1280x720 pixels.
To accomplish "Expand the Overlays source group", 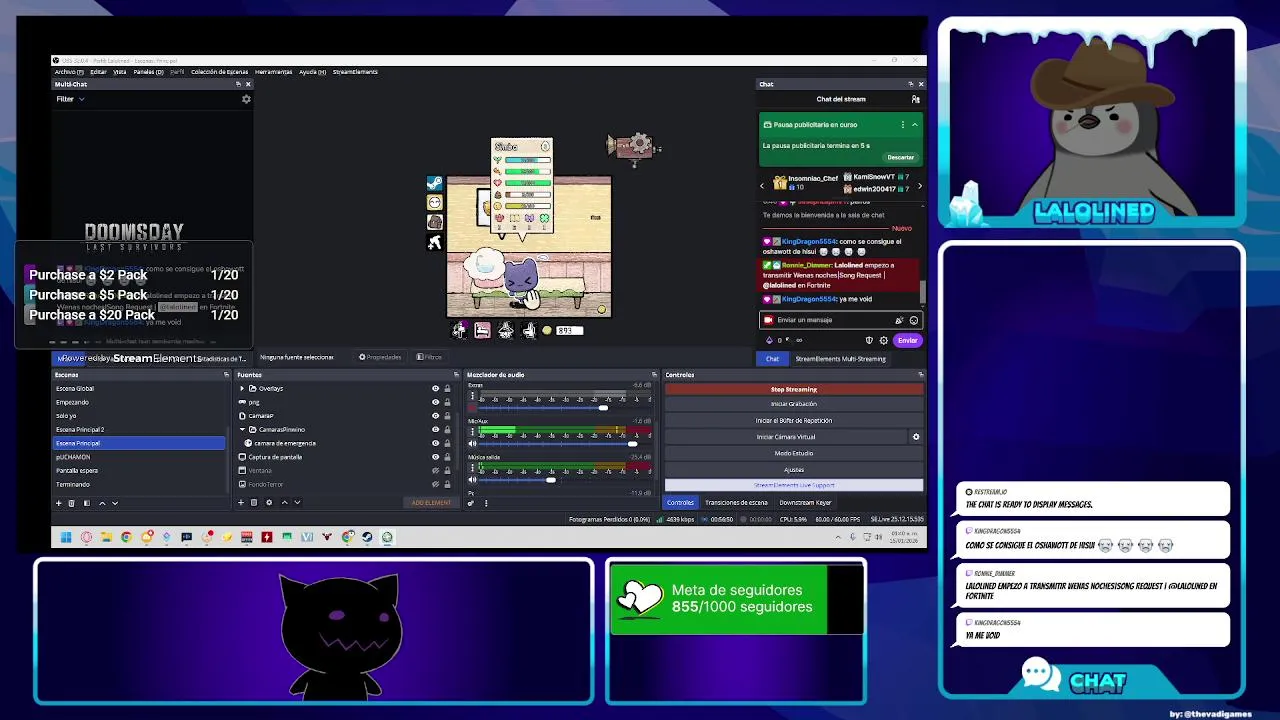I will pos(242,388).
